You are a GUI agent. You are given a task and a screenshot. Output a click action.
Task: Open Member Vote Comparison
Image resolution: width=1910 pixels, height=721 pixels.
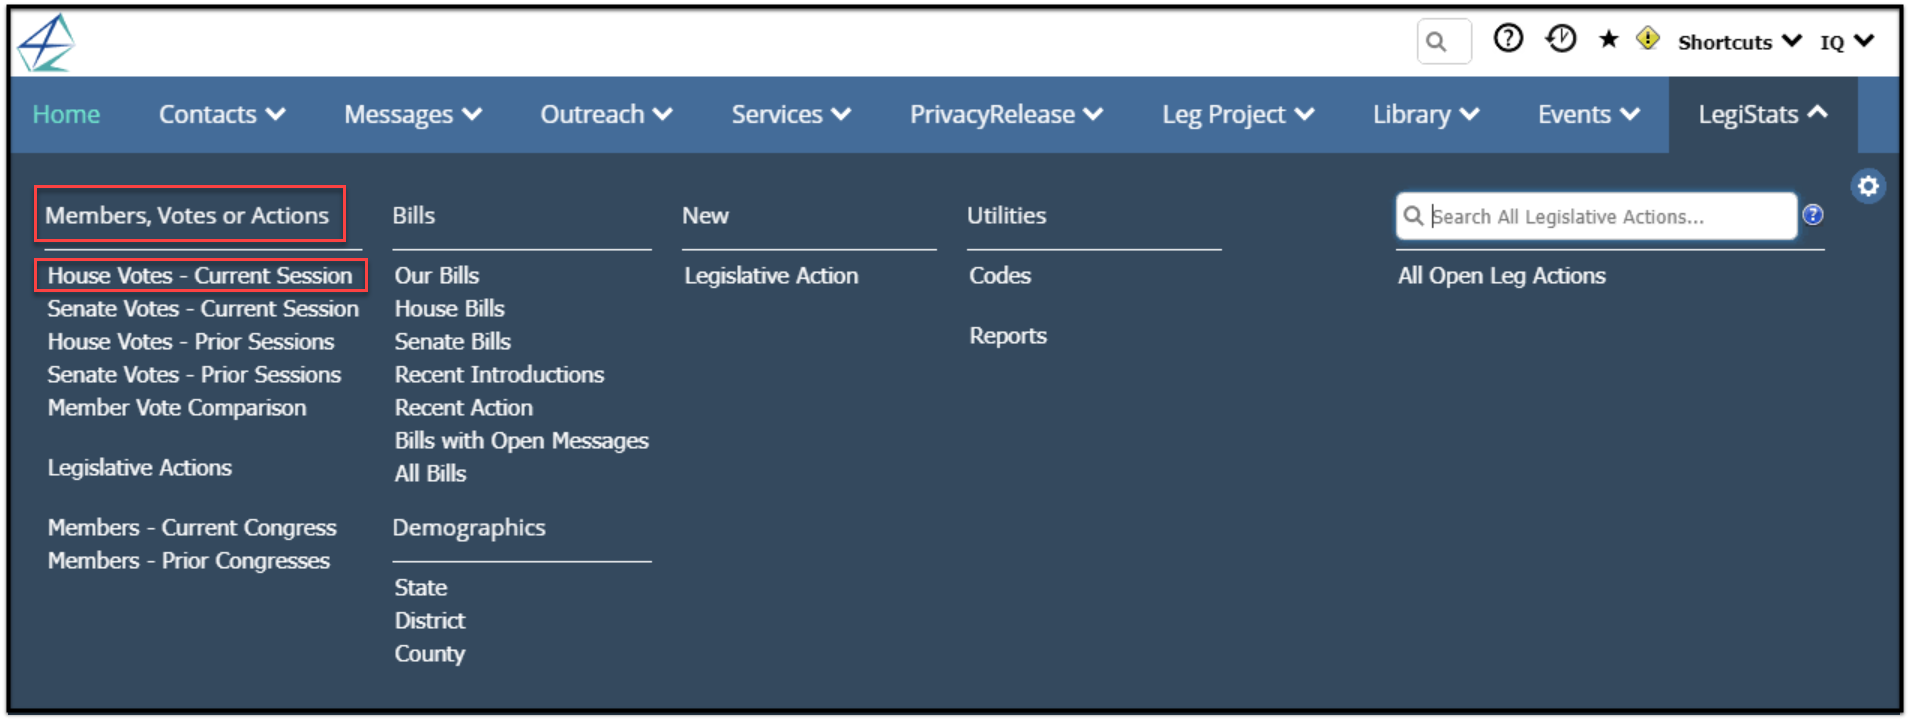[177, 407]
